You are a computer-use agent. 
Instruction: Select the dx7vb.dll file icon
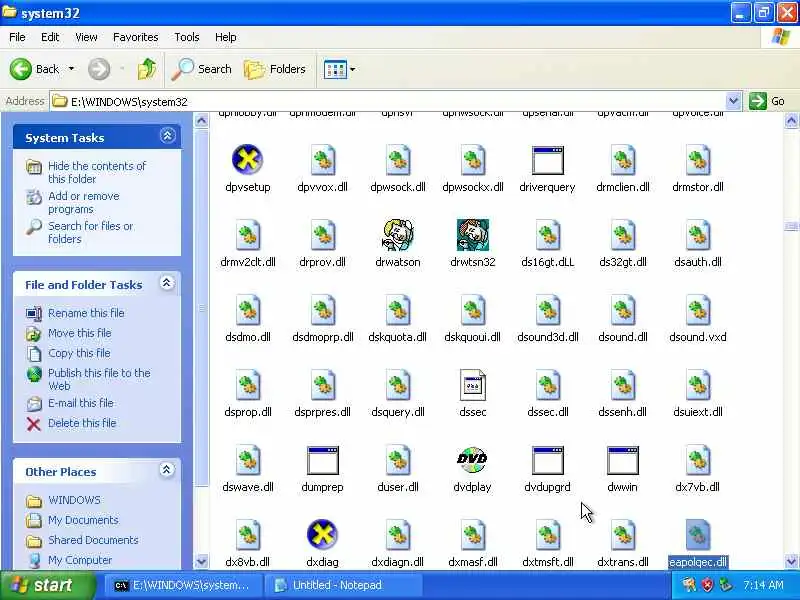tap(697, 460)
